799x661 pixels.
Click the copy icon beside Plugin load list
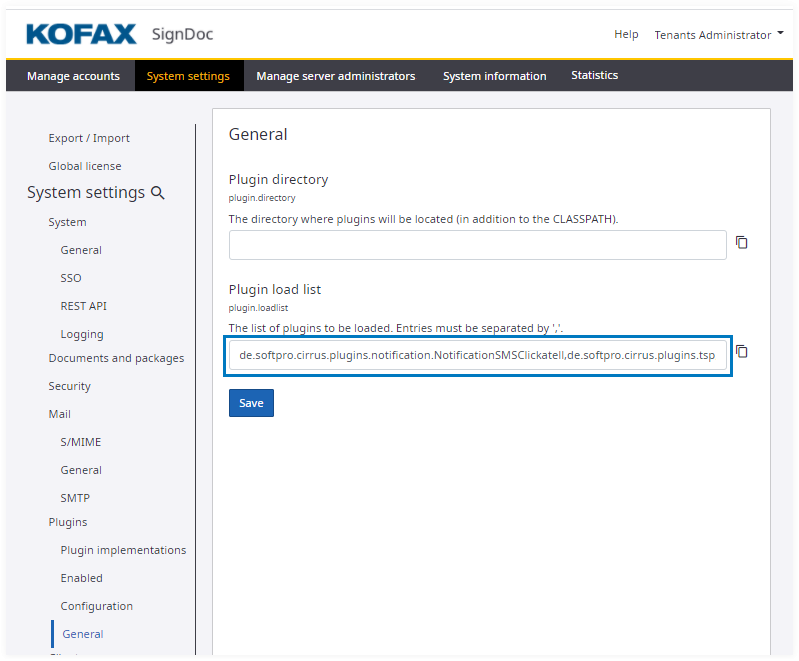tap(742, 352)
